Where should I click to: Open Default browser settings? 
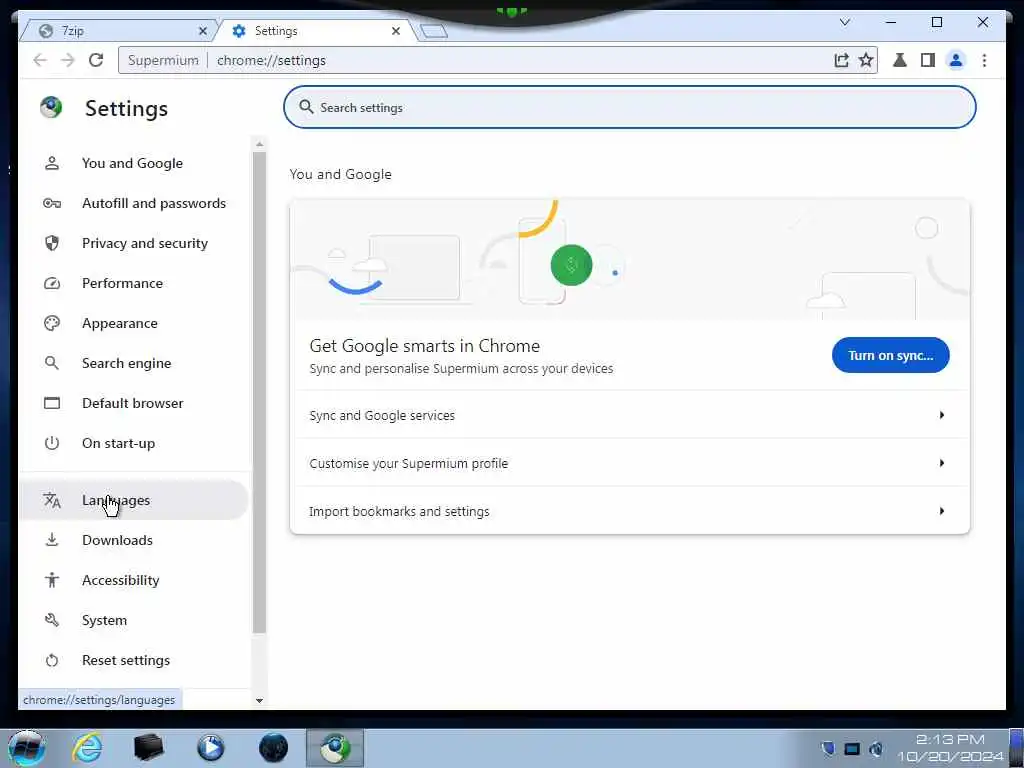pos(134,403)
